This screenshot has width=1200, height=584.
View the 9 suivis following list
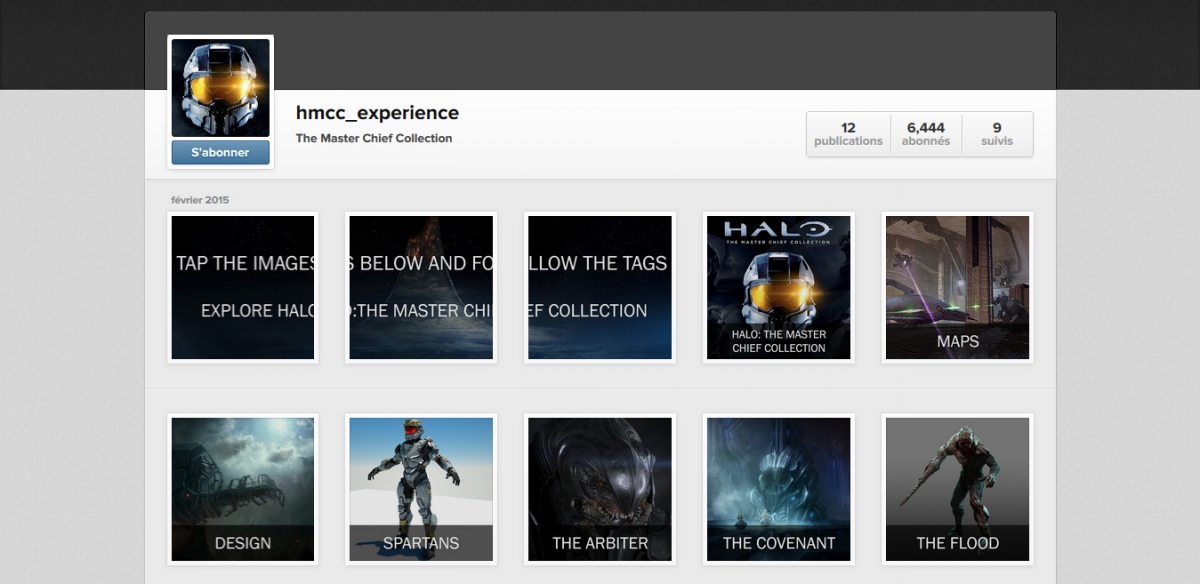pos(997,134)
